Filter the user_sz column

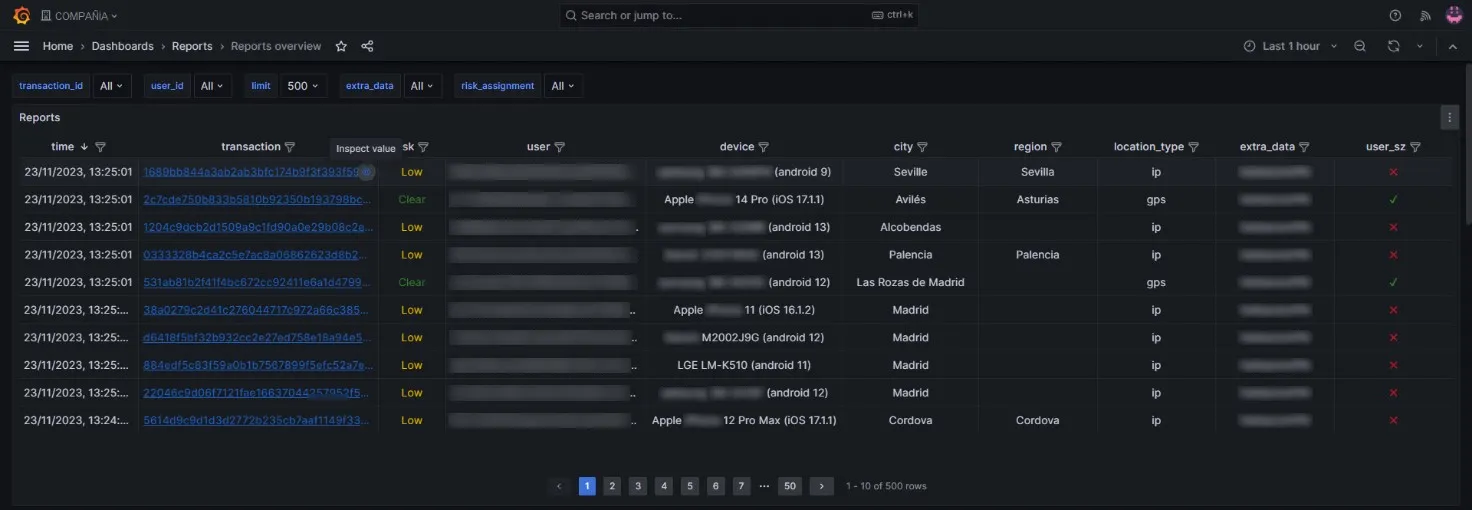pyautogui.click(x=1415, y=147)
